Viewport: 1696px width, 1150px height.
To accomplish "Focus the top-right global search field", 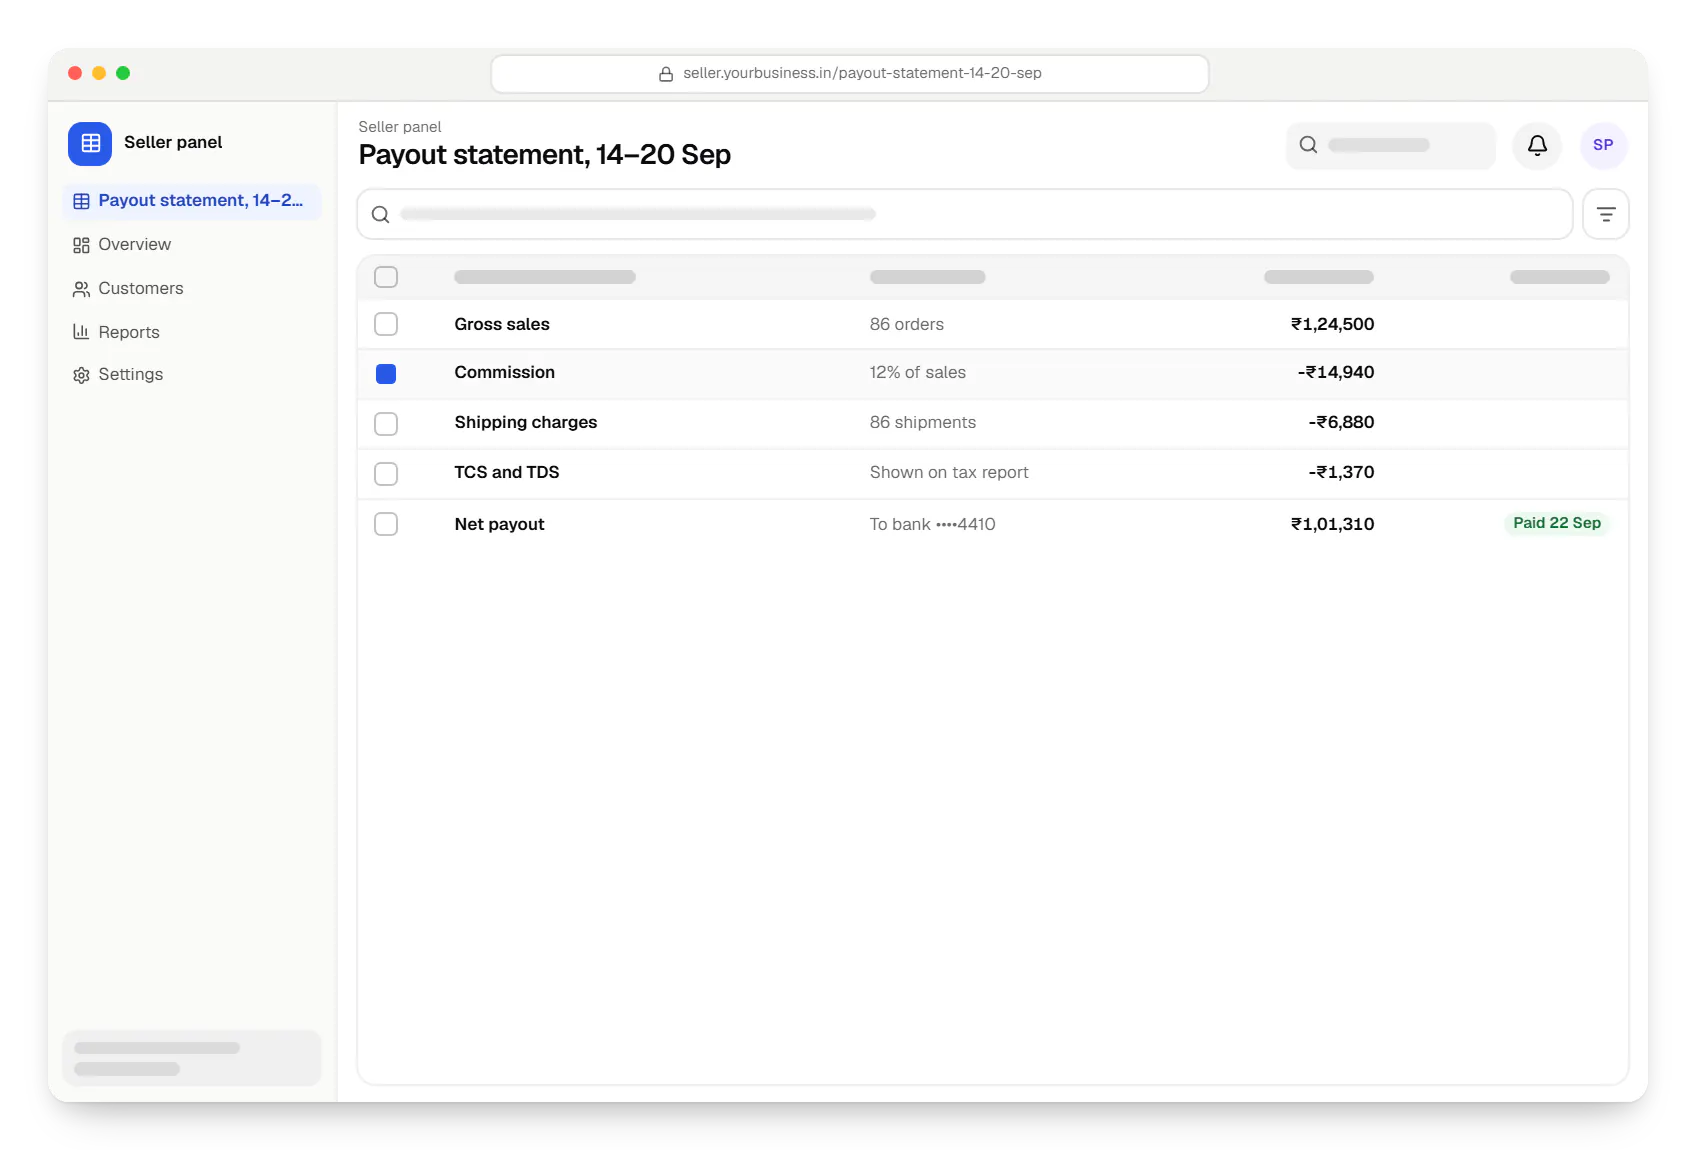I will click(x=1391, y=146).
